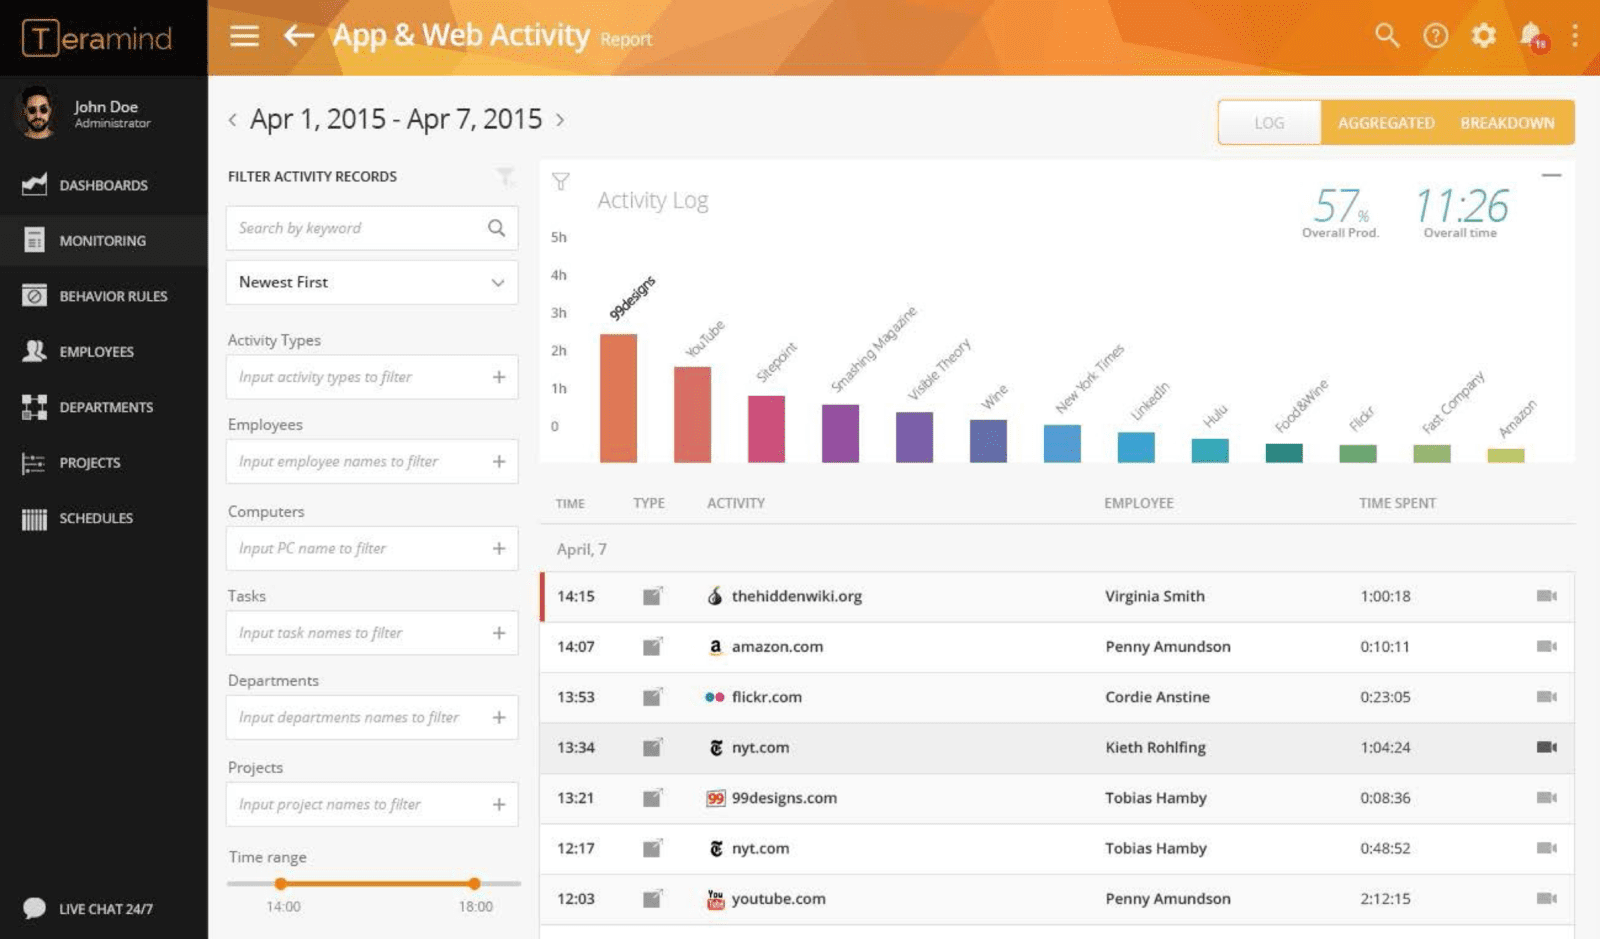
Task: Click the Input activity types to filter field
Action: [372, 377]
